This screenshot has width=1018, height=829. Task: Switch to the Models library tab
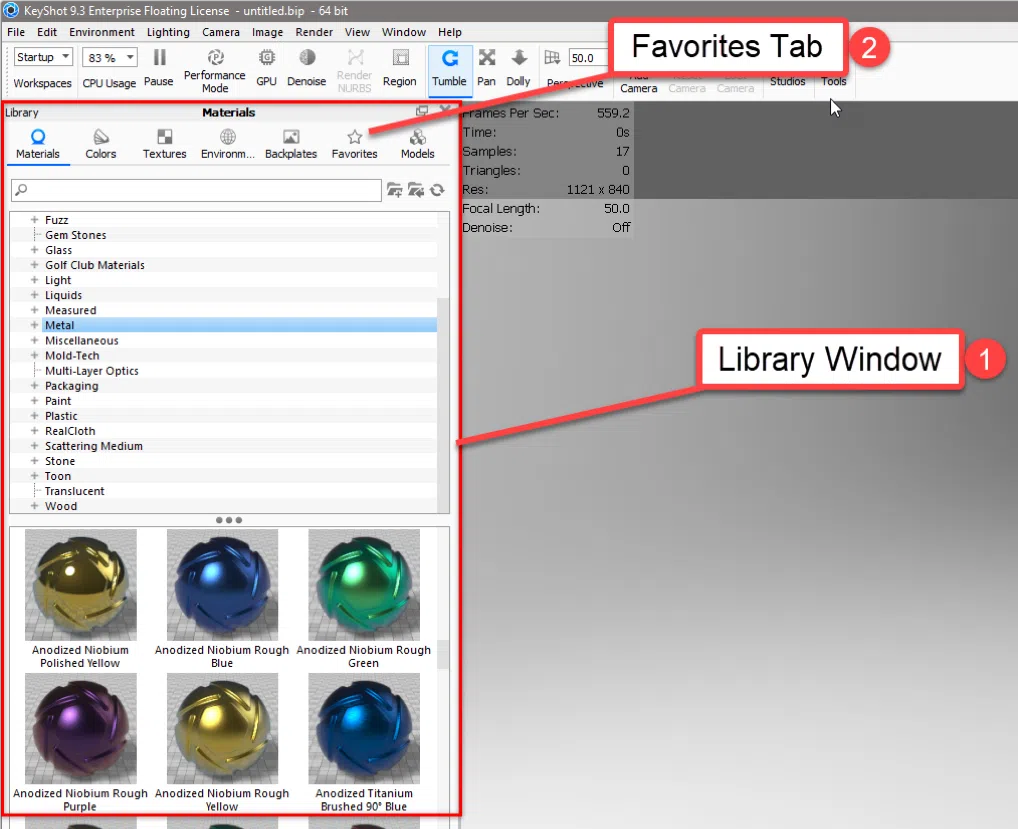click(x=417, y=144)
